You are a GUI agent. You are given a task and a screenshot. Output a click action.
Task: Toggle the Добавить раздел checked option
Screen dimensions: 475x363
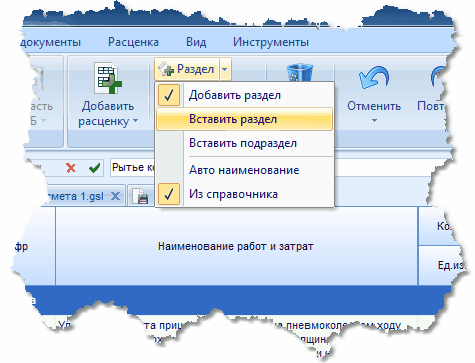click(245, 95)
